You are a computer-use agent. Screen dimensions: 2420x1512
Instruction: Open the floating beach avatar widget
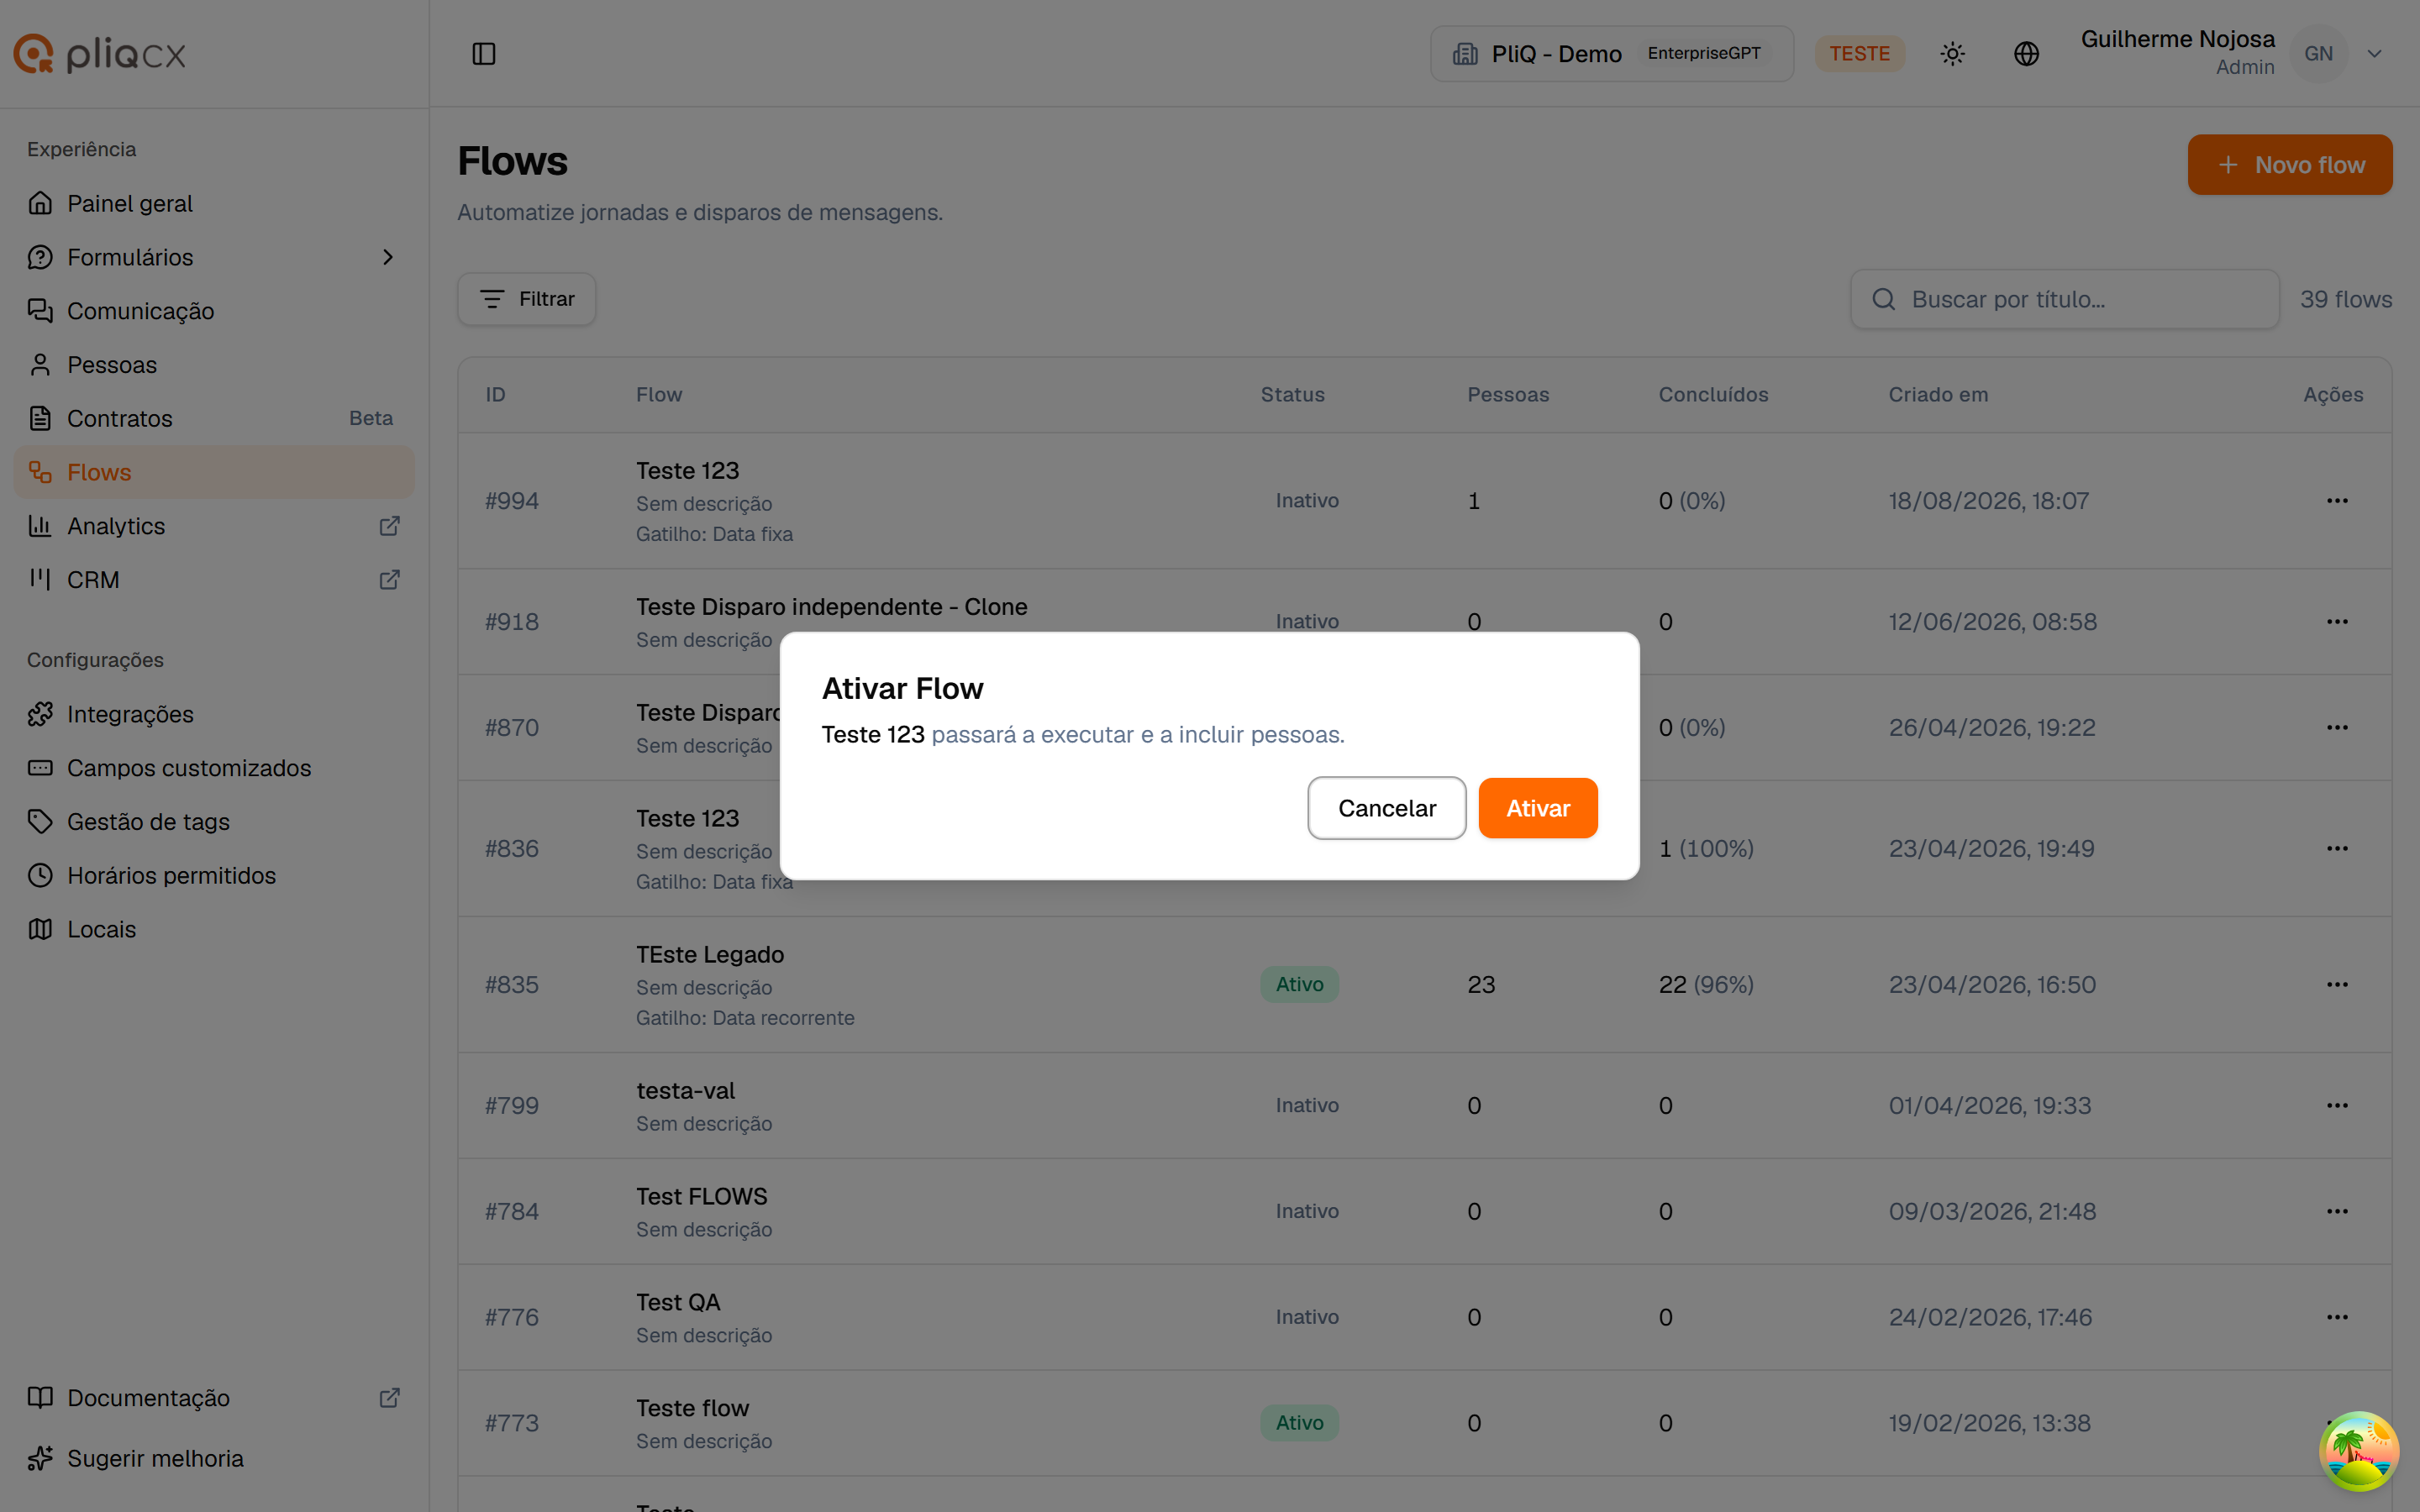[x=2358, y=1451]
